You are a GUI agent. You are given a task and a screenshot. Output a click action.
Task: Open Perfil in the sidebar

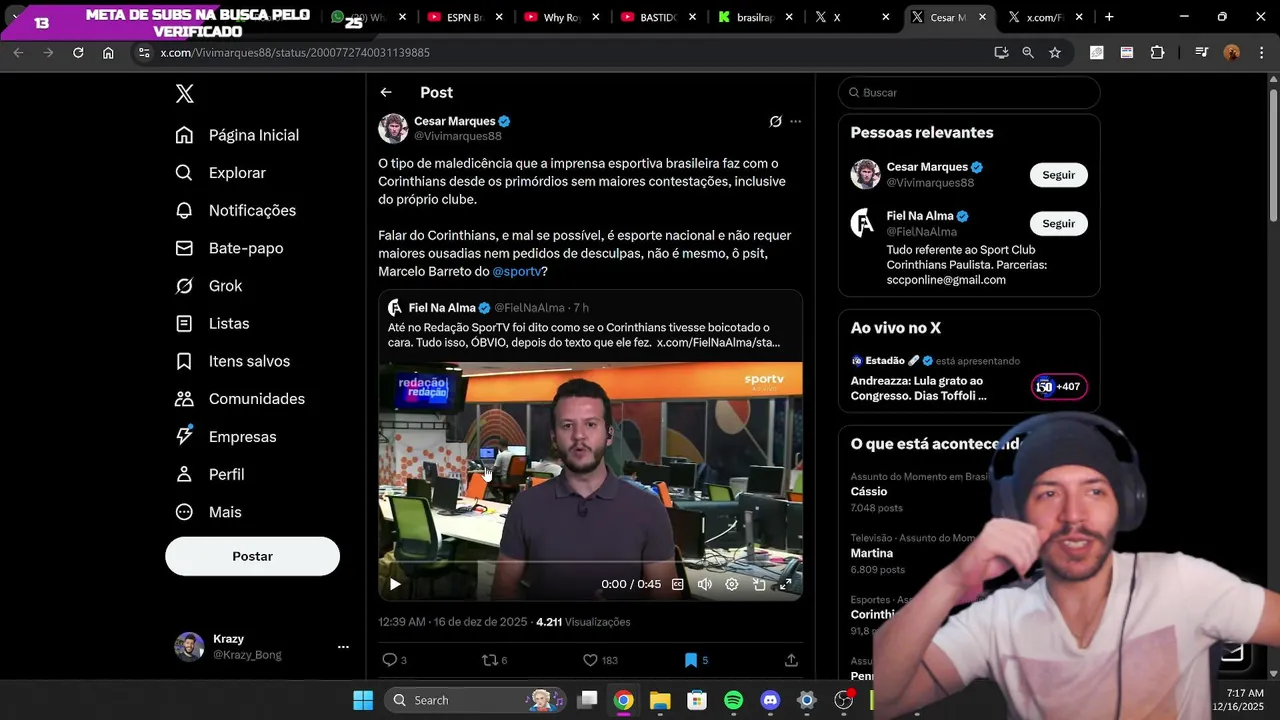[210, 474]
